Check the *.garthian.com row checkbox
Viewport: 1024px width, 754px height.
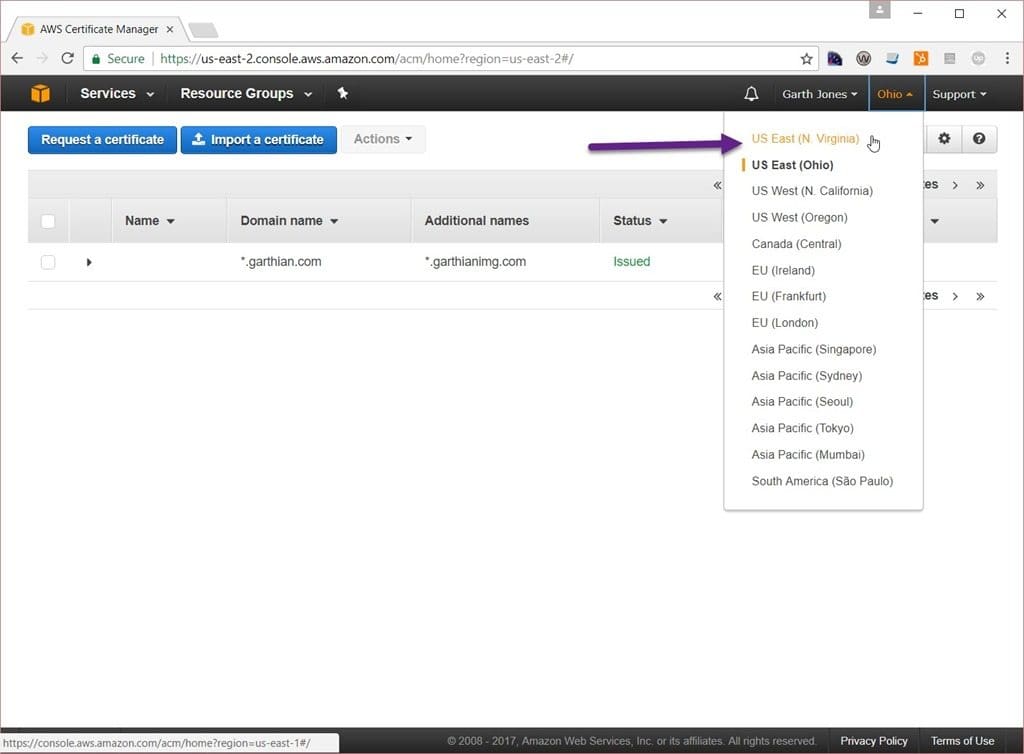pyautogui.click(x=48, y=262)
